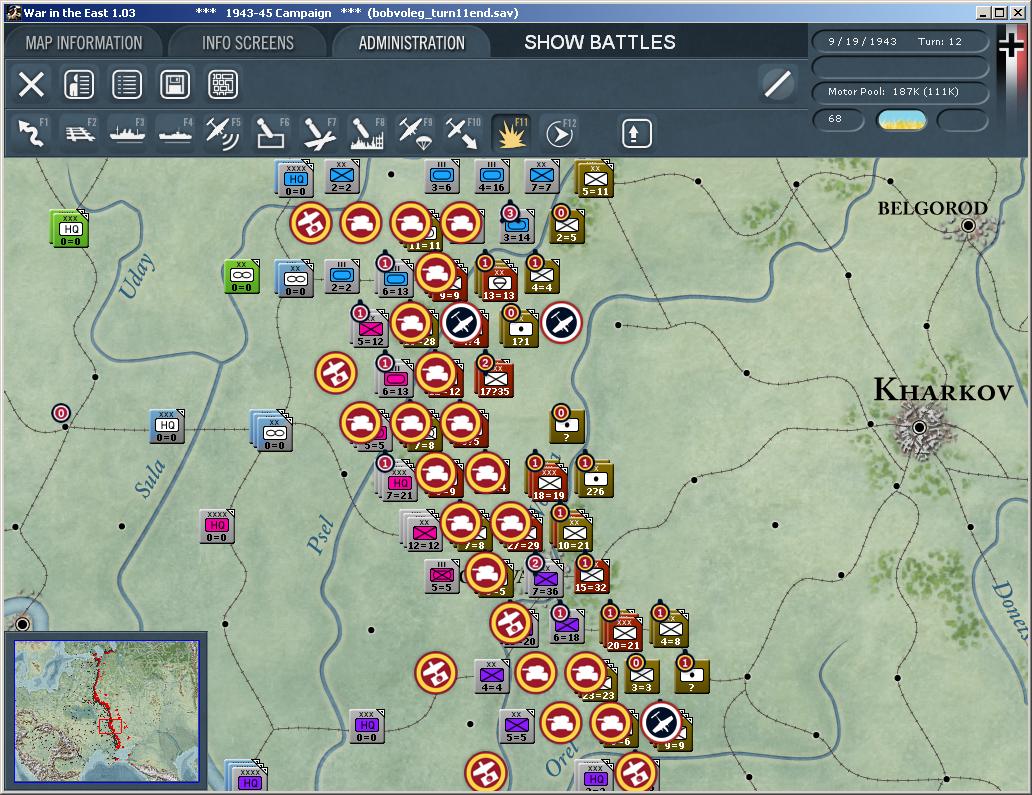Select the pink XXXX HQ 0=0 counter
Image resolution: width=1032 pixels, height=795 pixels.
217,526
